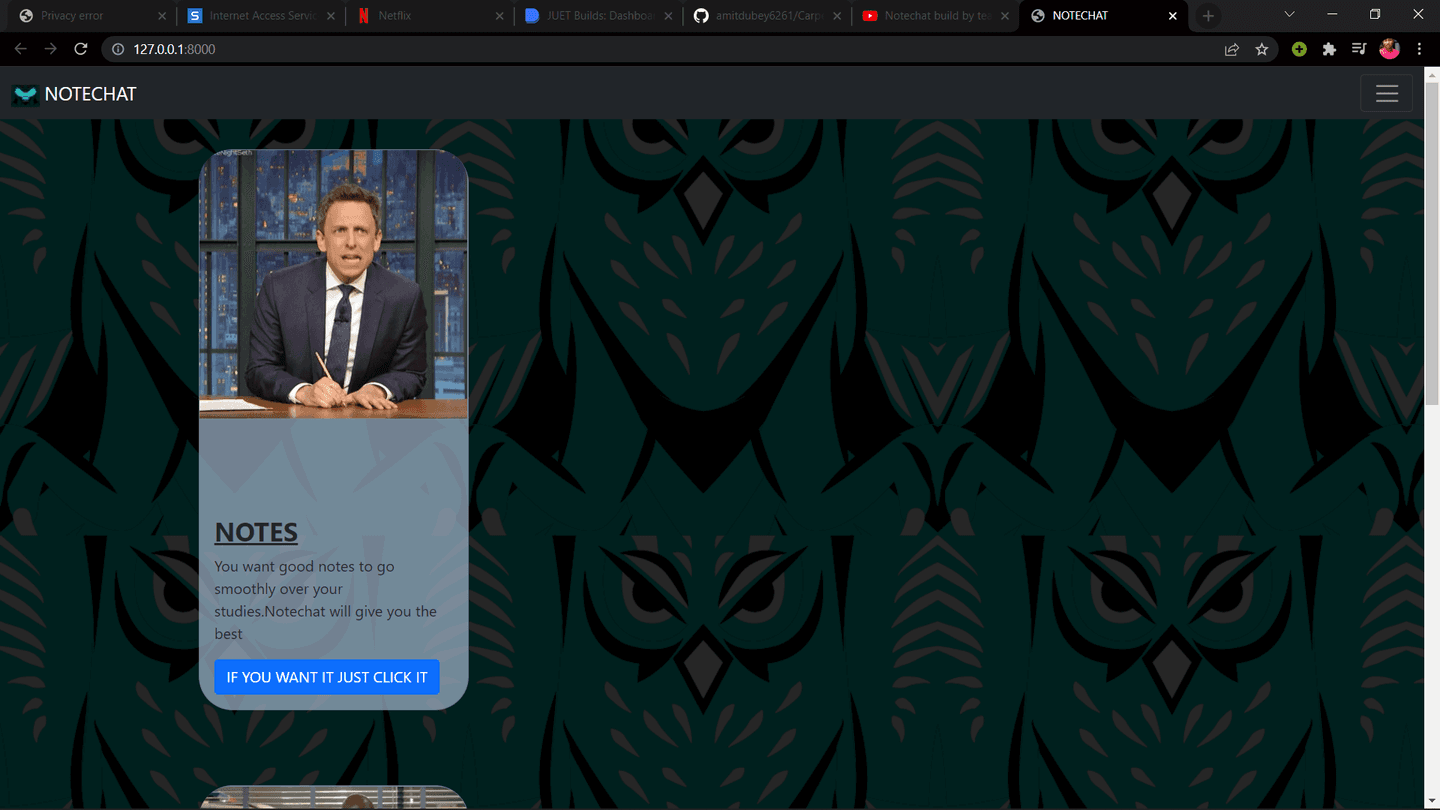1440x810 pixels.
Task: Click the notes description paragraph text
Action: (x=326, y=600)
